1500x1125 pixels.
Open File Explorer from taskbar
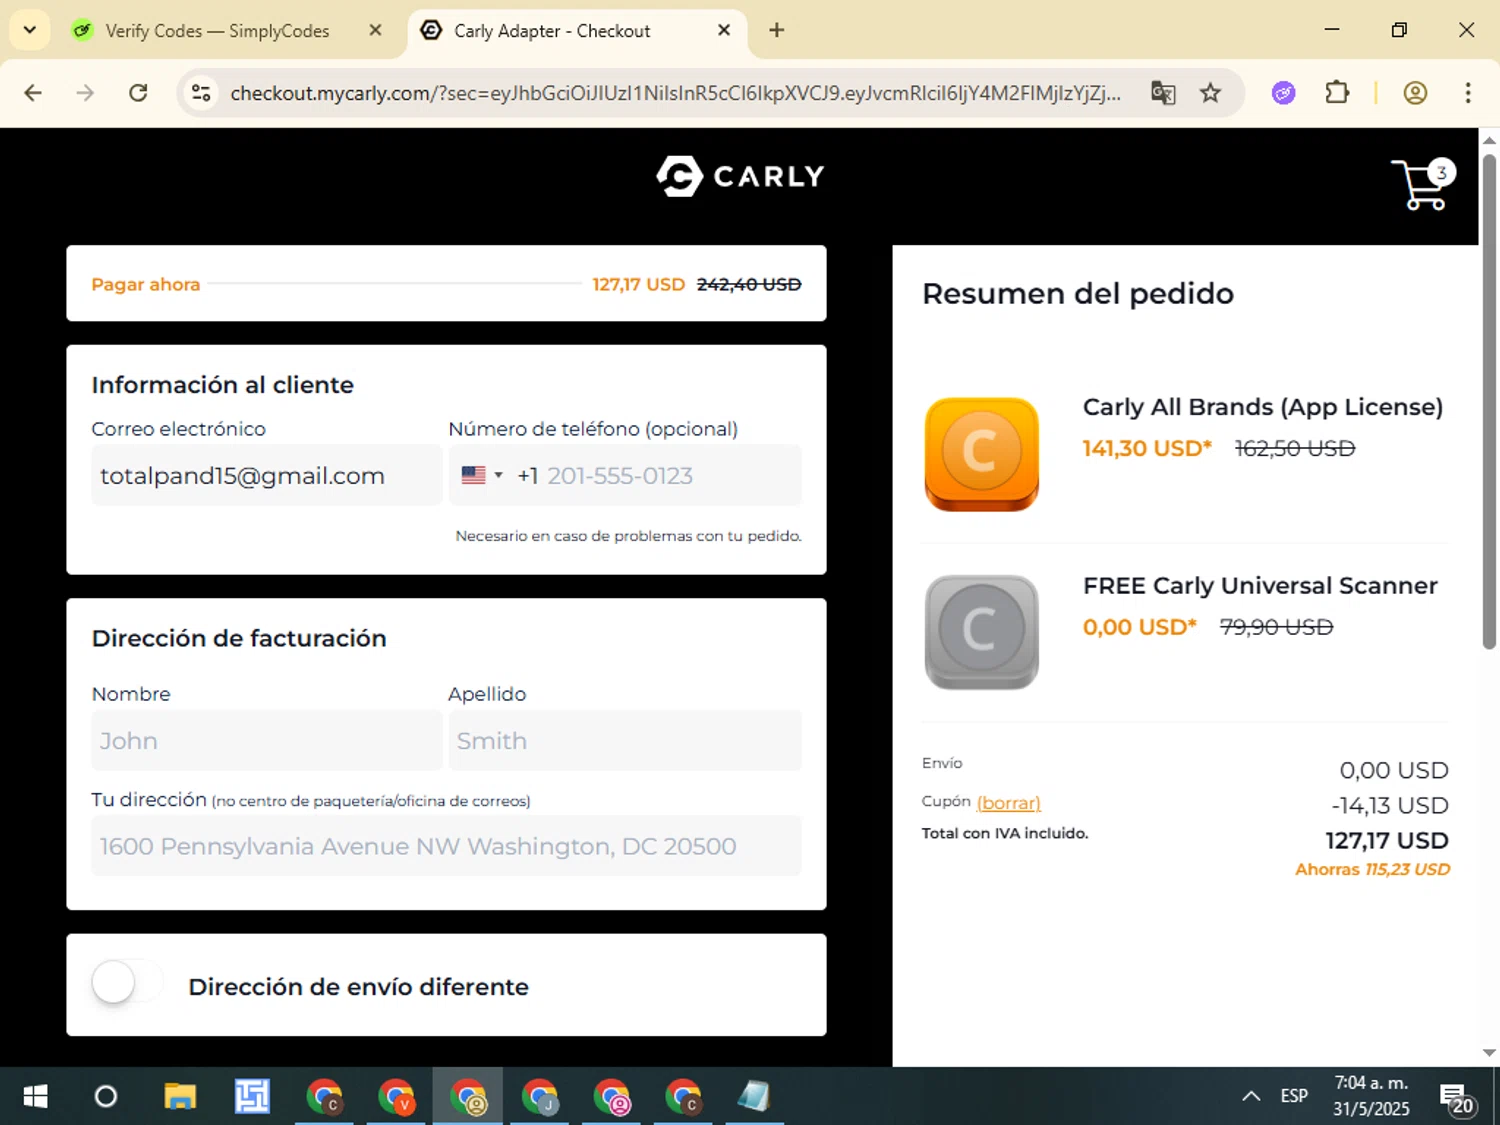tap(180, 1097)
